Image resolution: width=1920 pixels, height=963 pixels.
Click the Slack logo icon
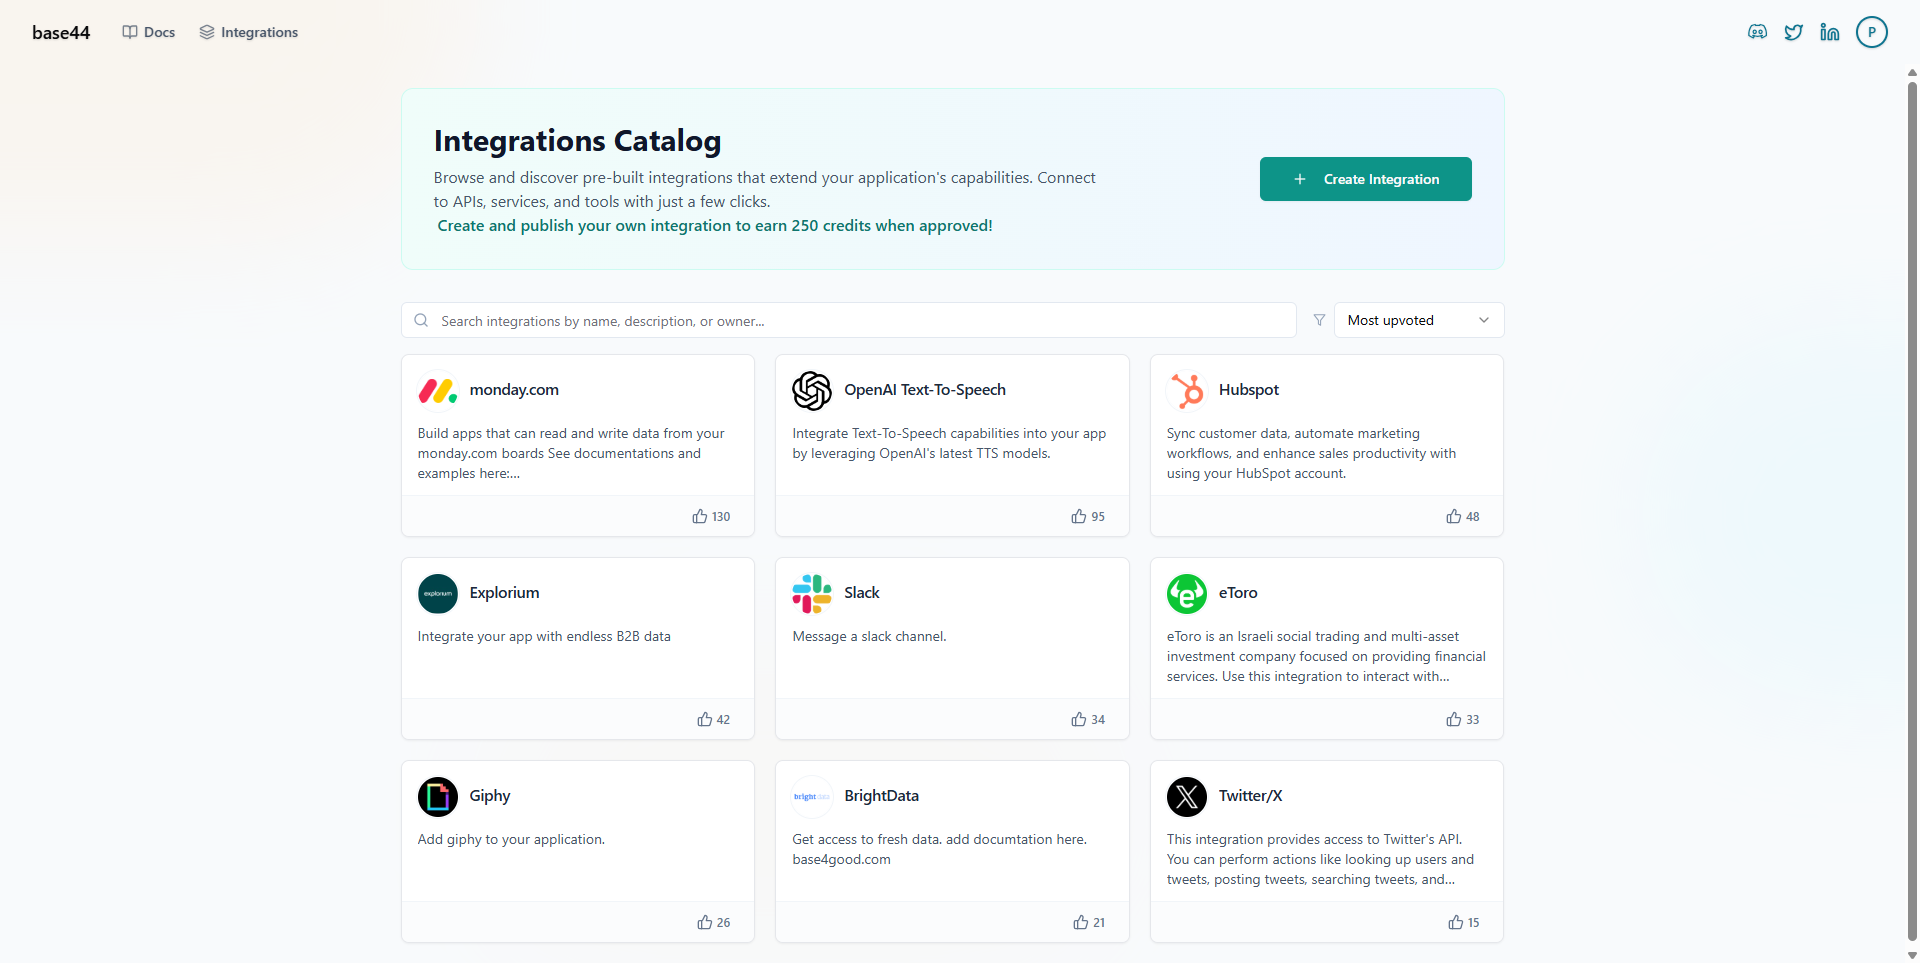pyautogui.click(x=812, y=593)
